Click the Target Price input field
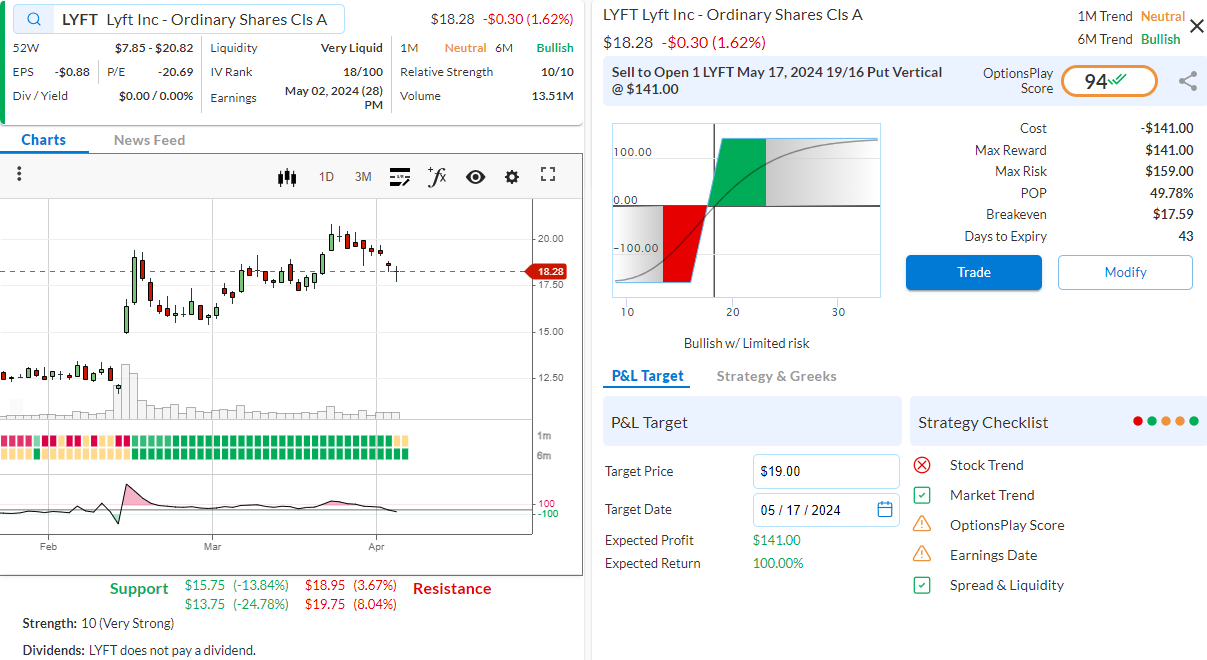The height and width of the screenshot is (660, 1207). point(825,471)
